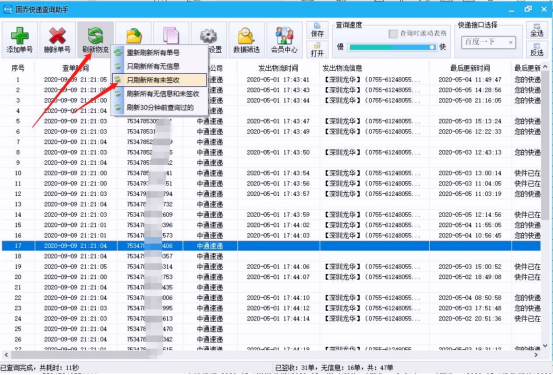The width and height of the screenshot is (553, 375).
Task: Click 中通速递 cell in row 7
Action: 210,142
